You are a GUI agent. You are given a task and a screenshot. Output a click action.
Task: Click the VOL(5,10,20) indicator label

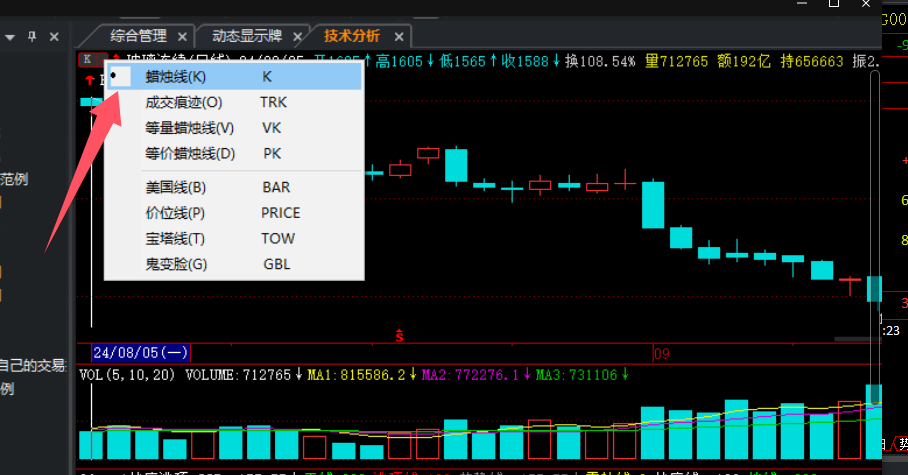pos(125,375)
